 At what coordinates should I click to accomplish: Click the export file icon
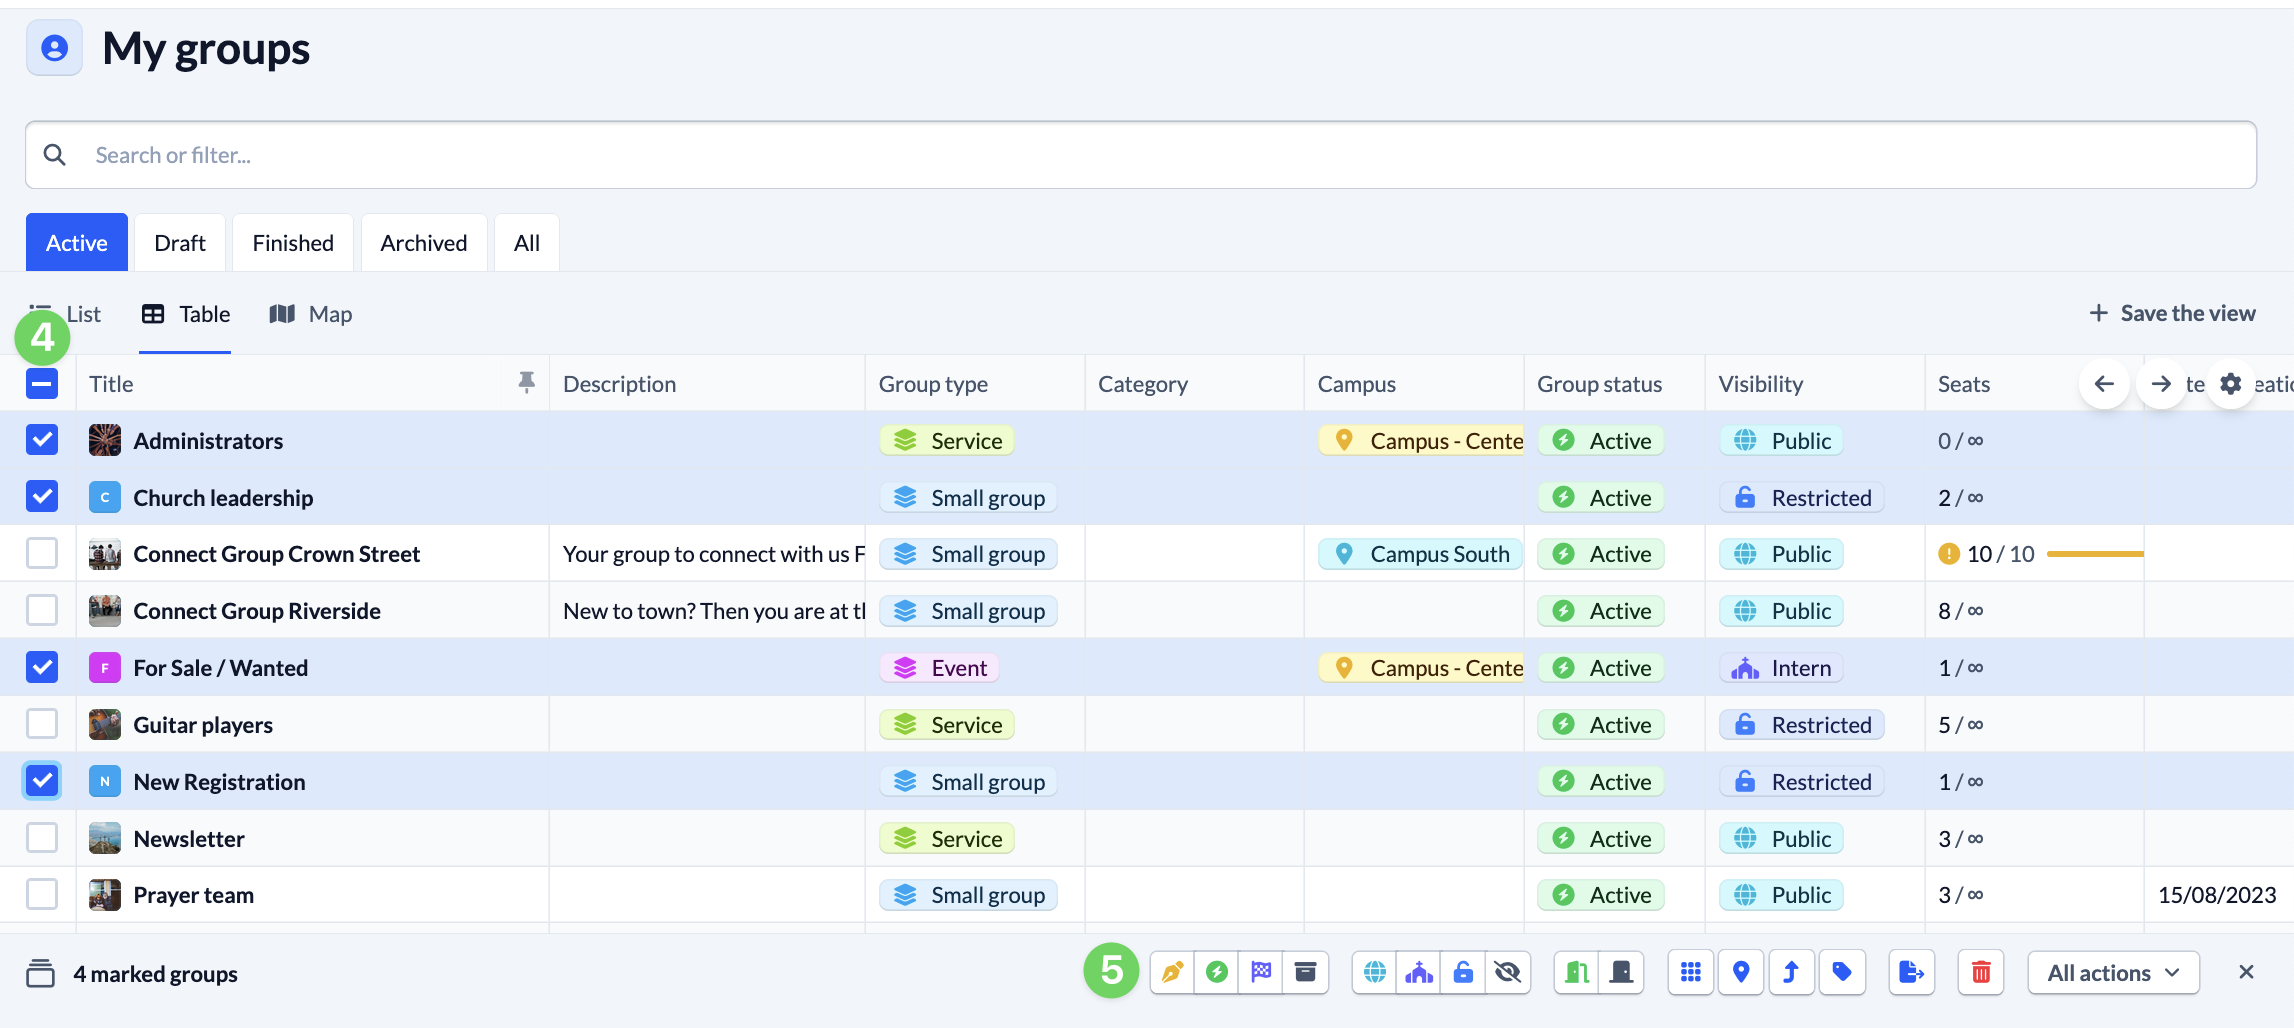1911,972
